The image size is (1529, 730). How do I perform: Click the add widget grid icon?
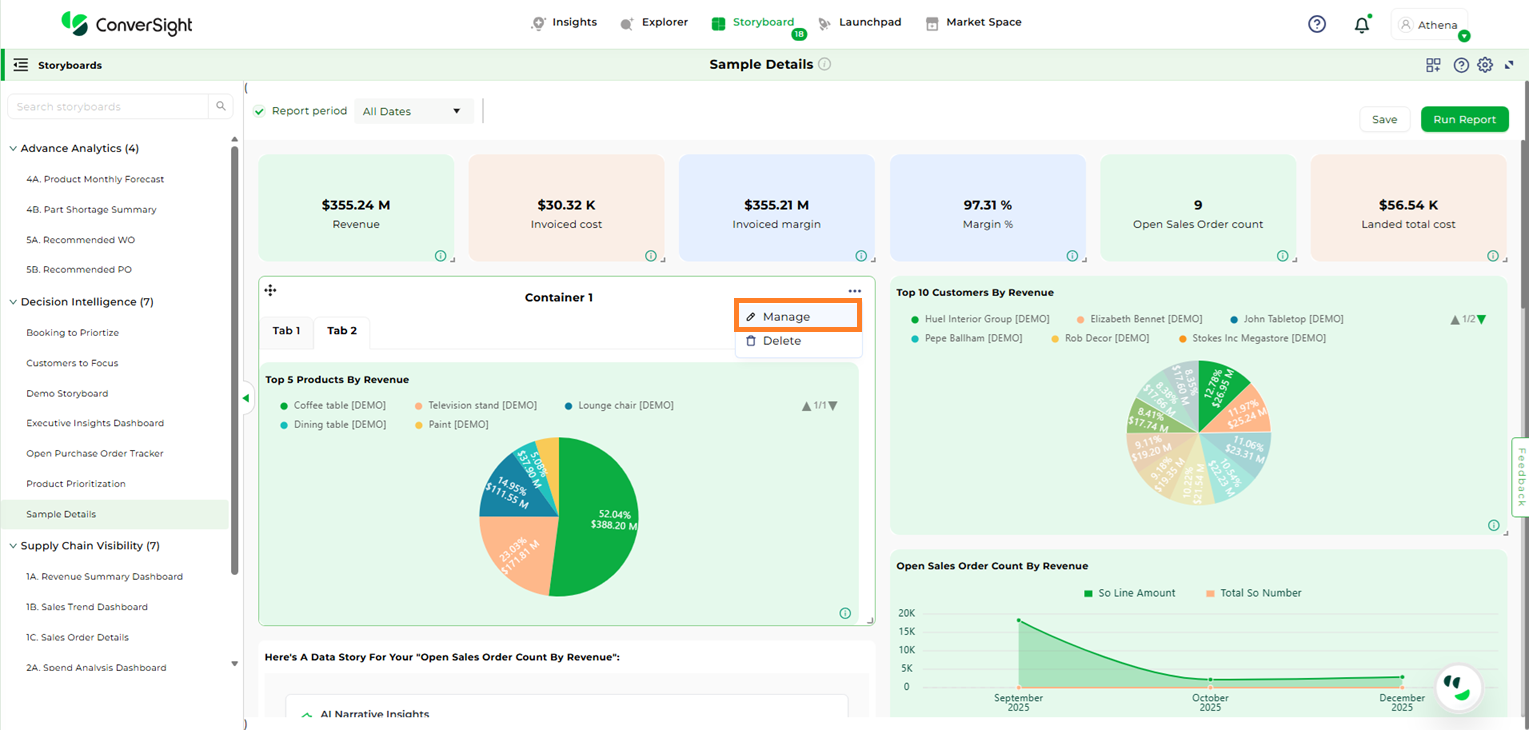(x=1433, y=65)
